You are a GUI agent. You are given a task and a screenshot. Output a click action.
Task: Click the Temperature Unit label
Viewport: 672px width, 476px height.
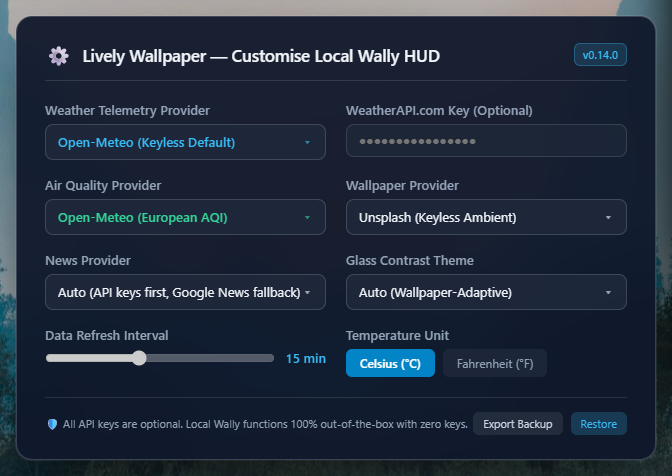[x=397, y=335]
